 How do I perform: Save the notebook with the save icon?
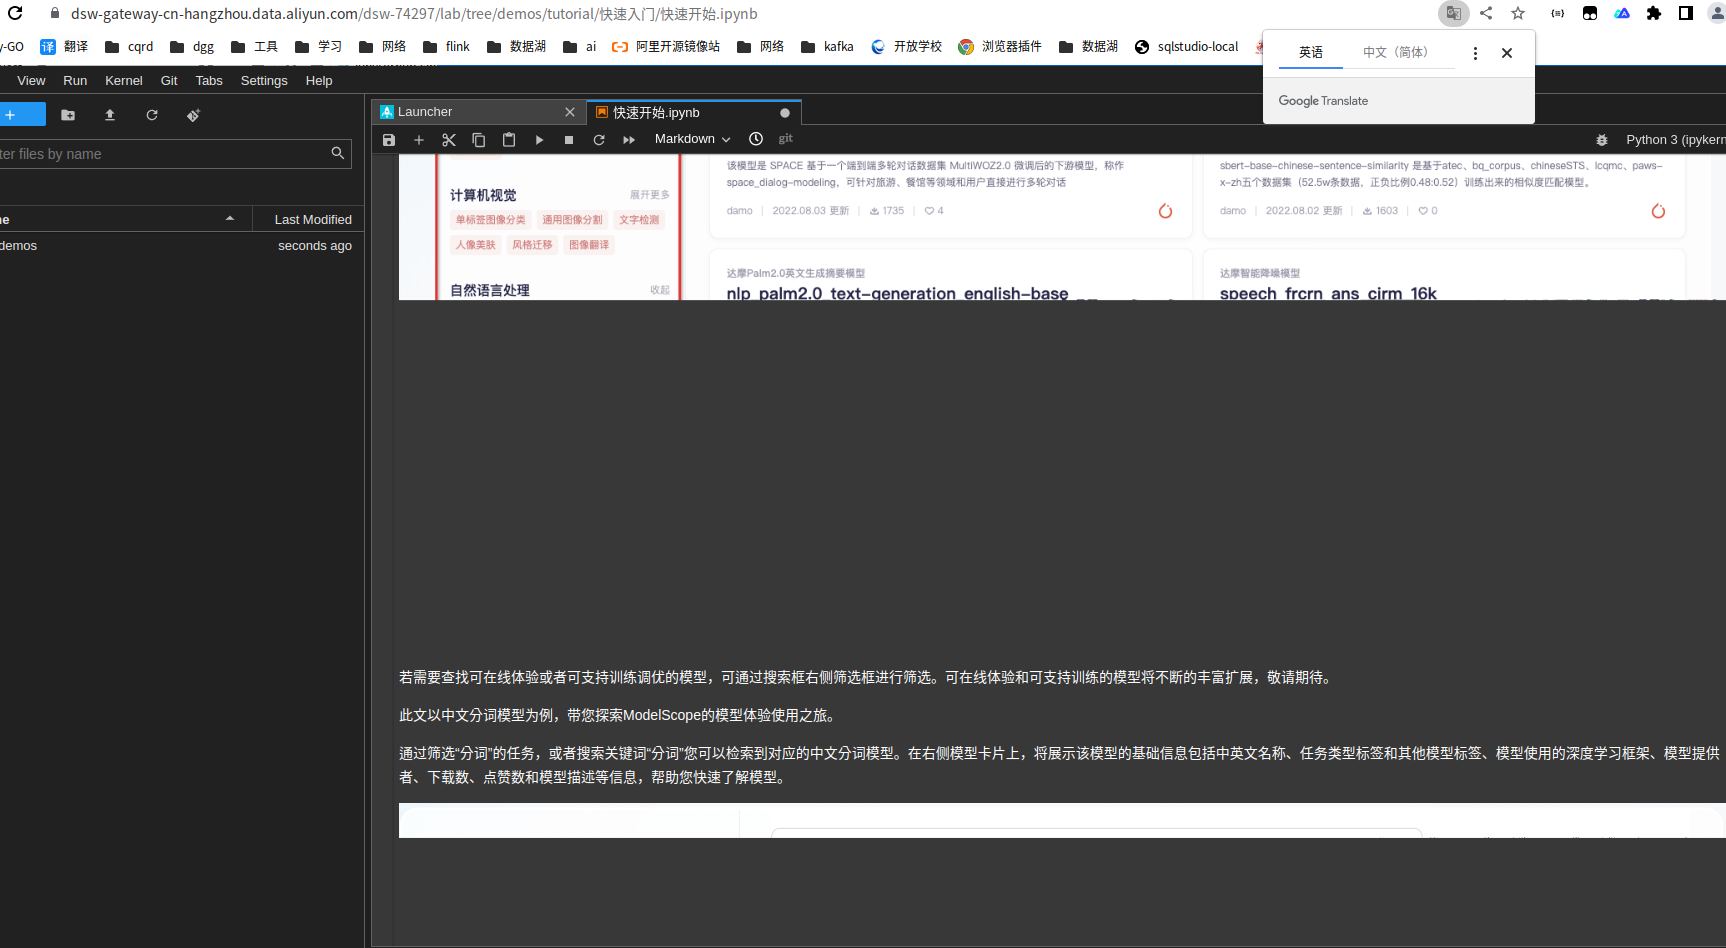389,139
